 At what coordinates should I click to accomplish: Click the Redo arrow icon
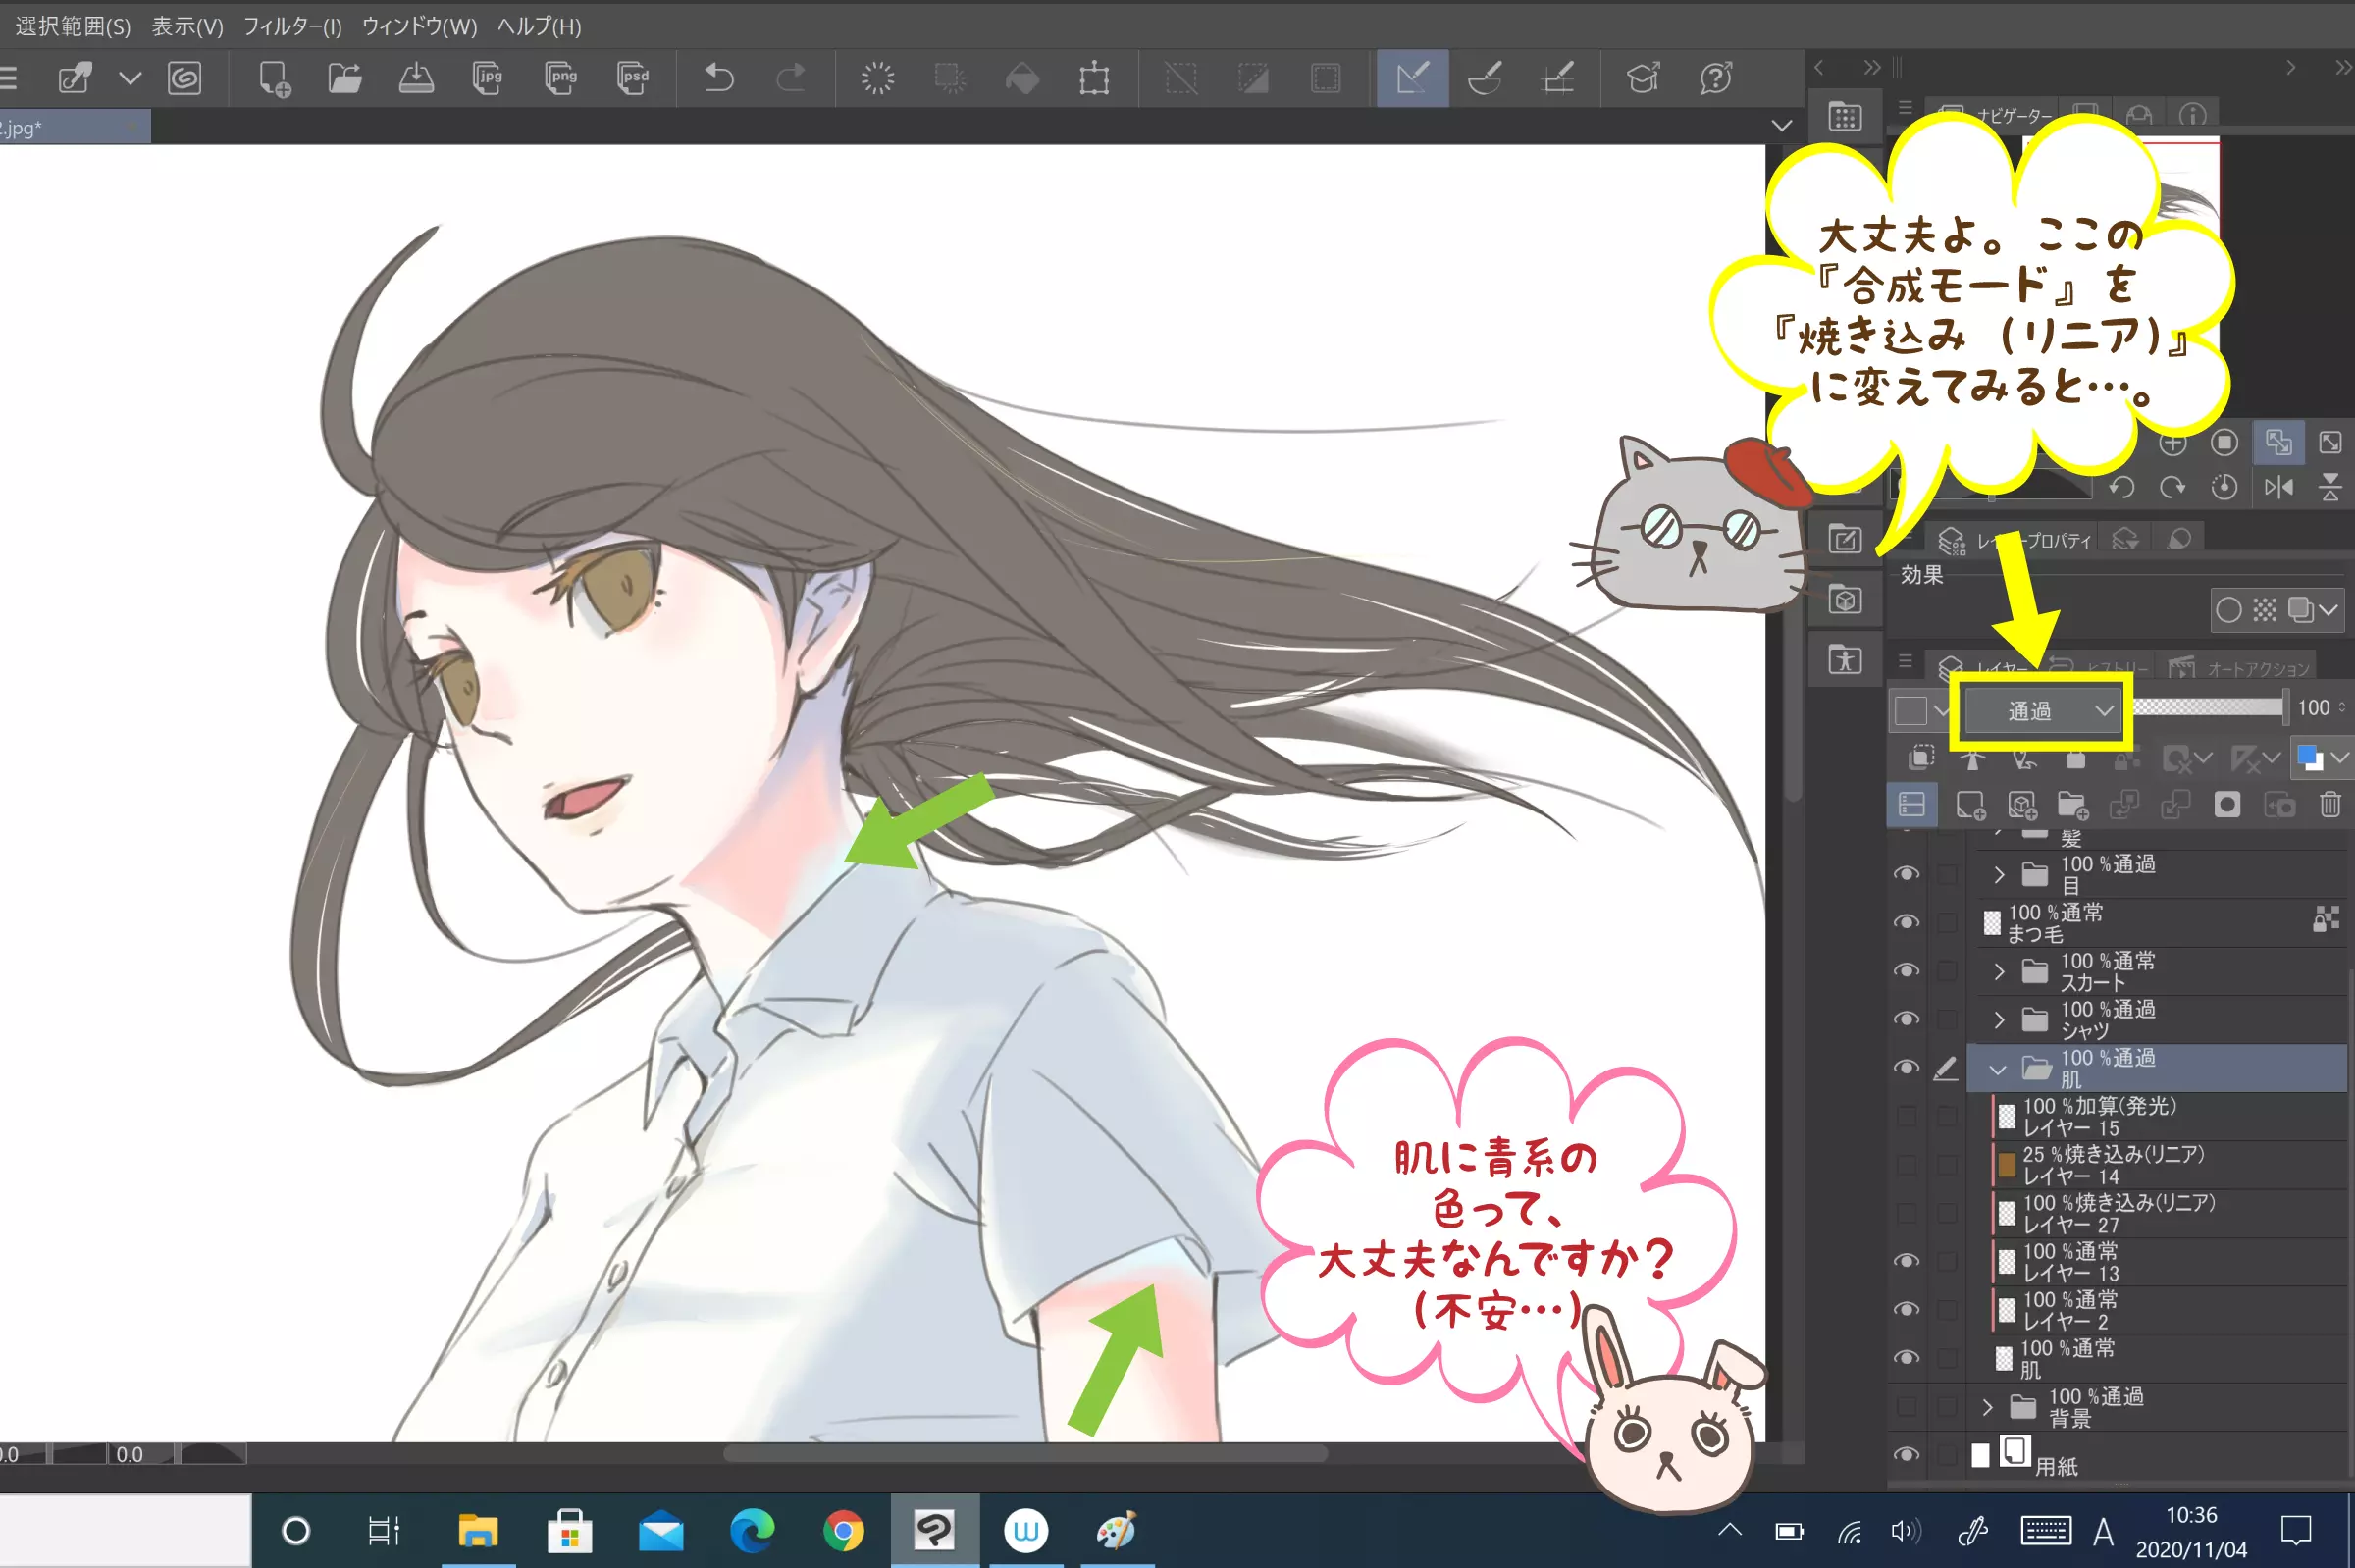(x=790, y=78)
